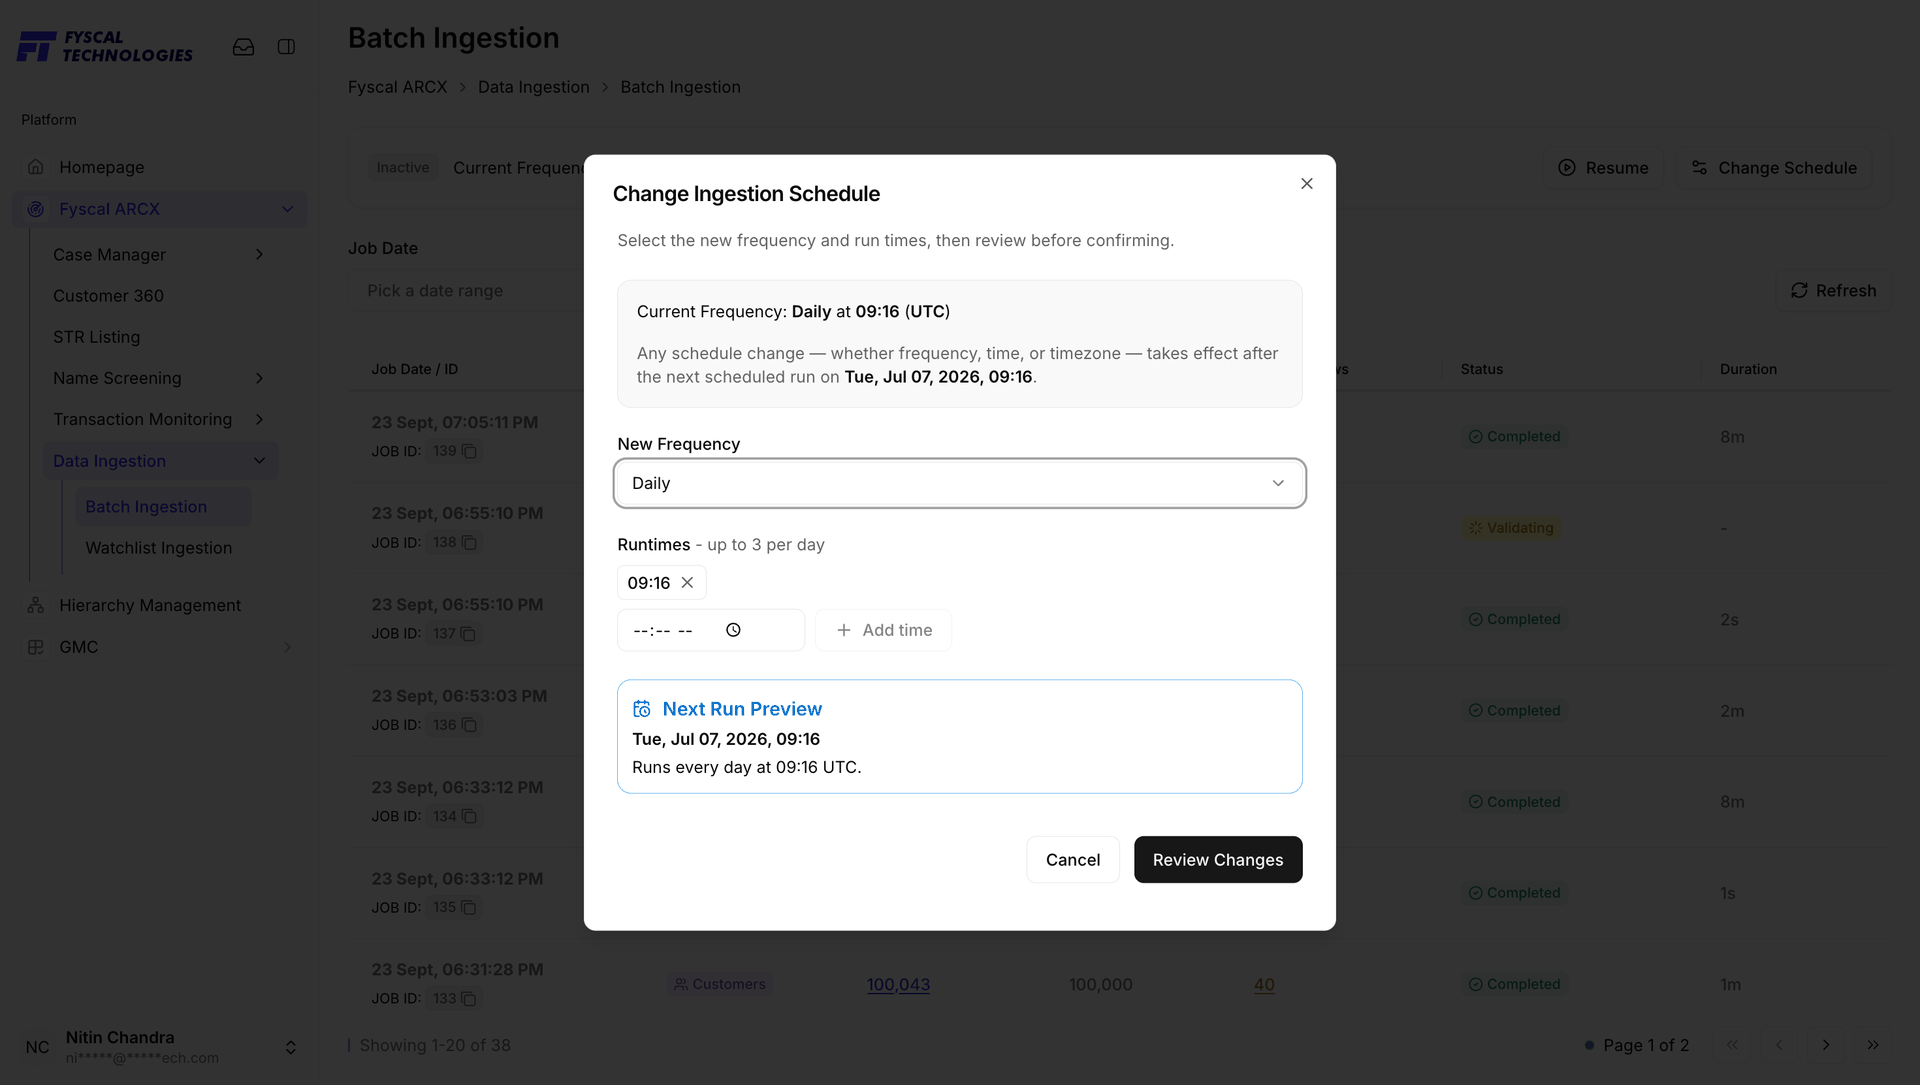Open the inbox icon in sidebar header
Viewport: 1920px width, 1085px height.
[243, 47]
